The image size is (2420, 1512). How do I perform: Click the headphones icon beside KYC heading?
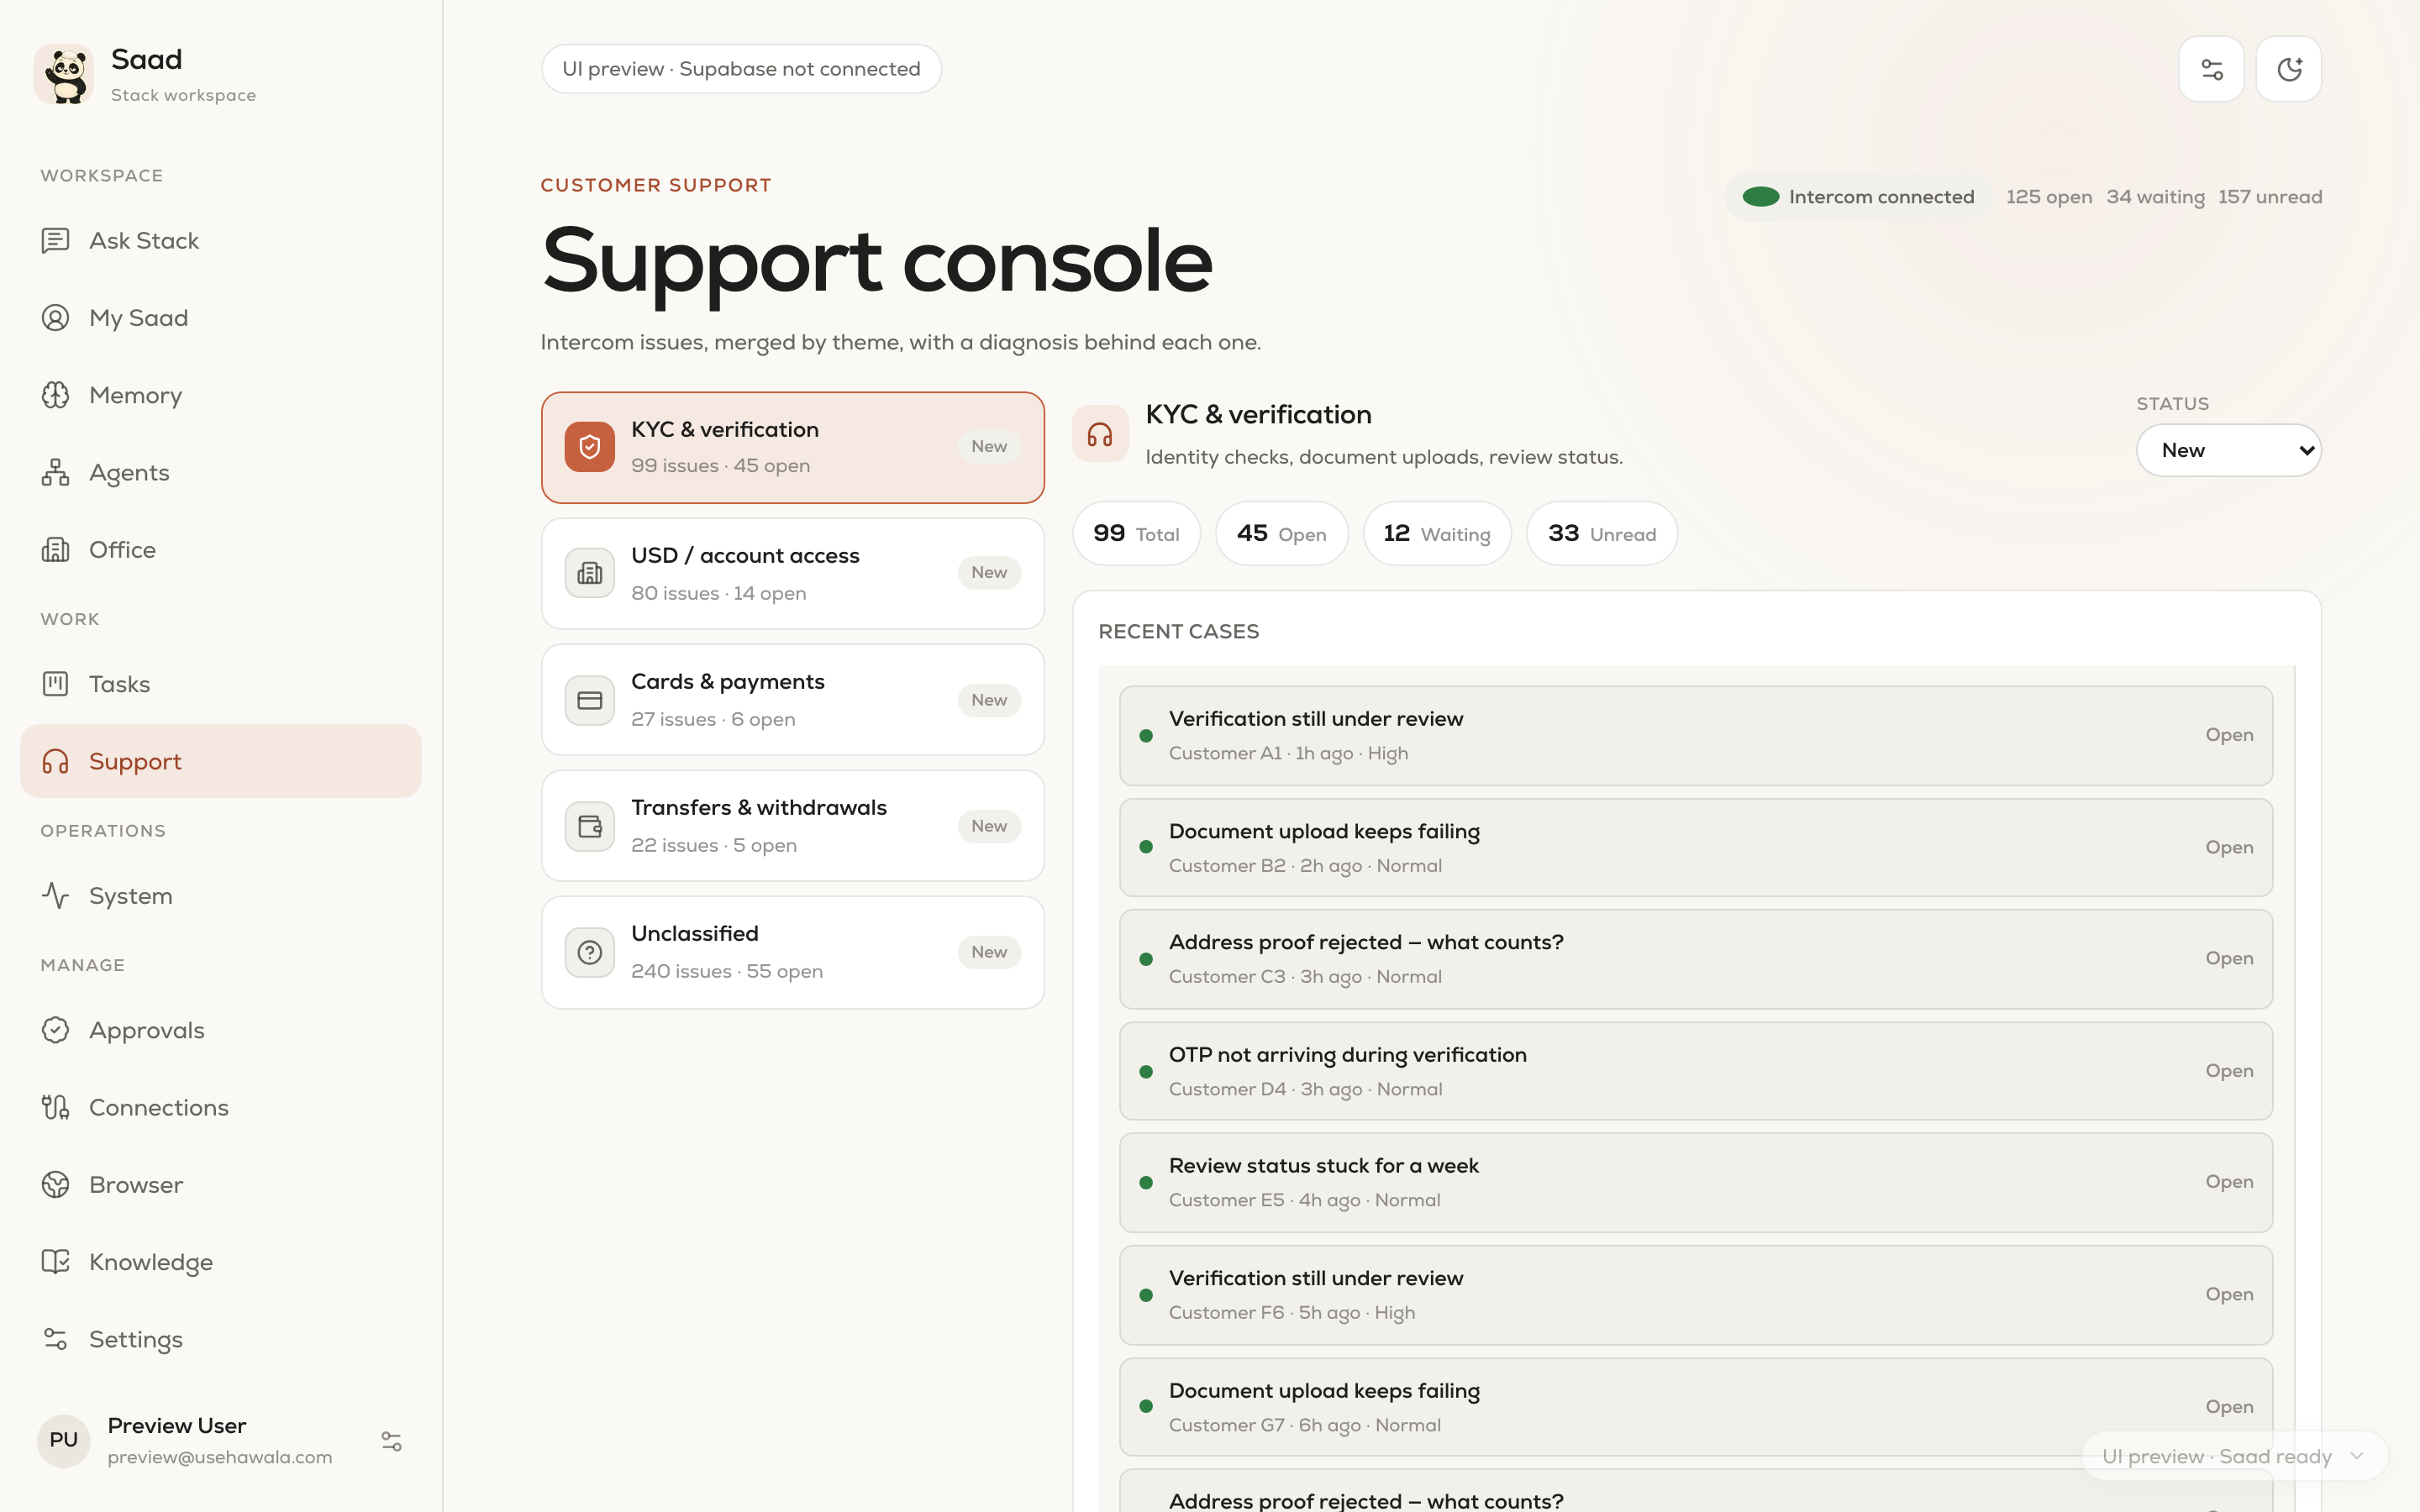(1100, 434)
